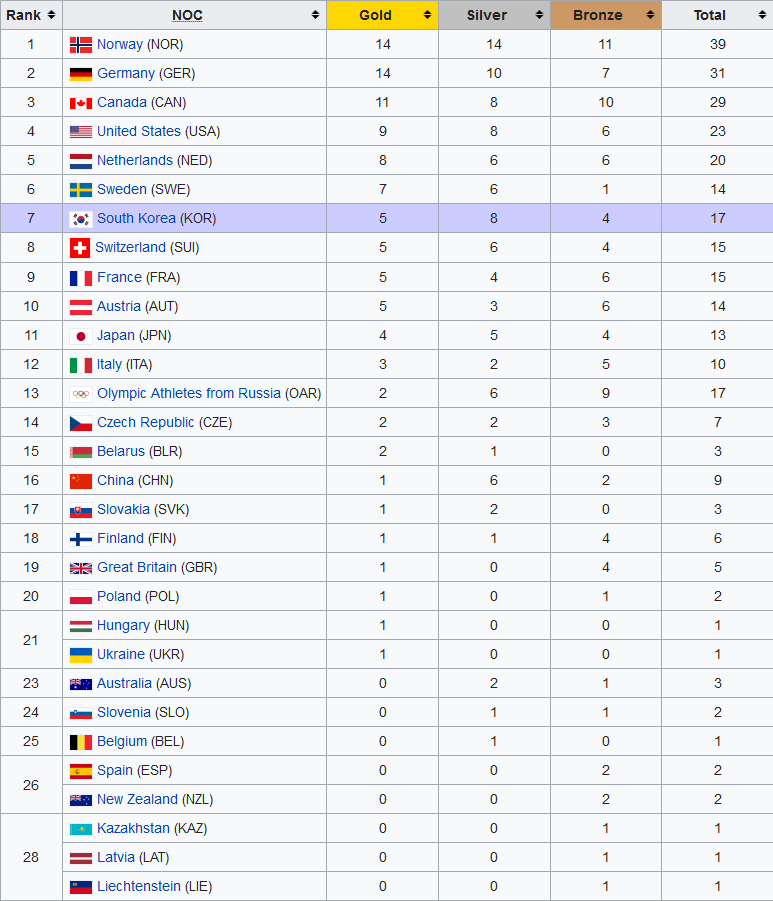Click the Netherlands flag icon
Viewport: 773px width, 901px height.
[80, 161]
